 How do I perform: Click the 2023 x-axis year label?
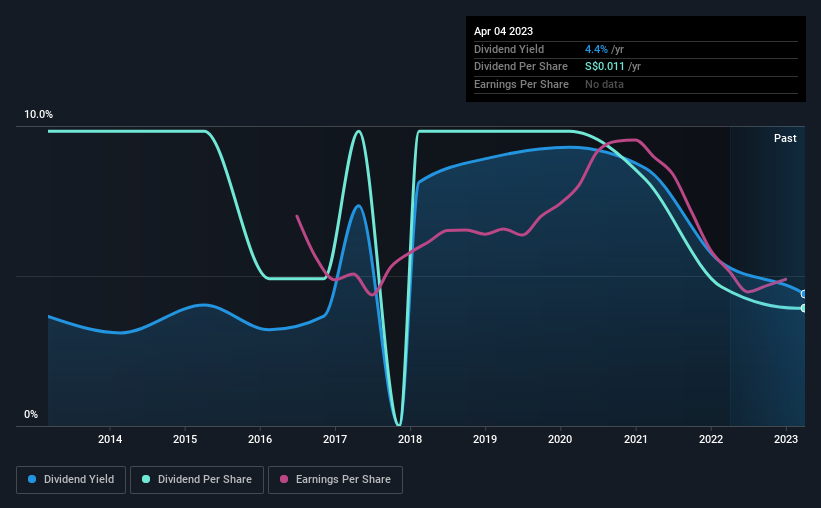point(786,439)
